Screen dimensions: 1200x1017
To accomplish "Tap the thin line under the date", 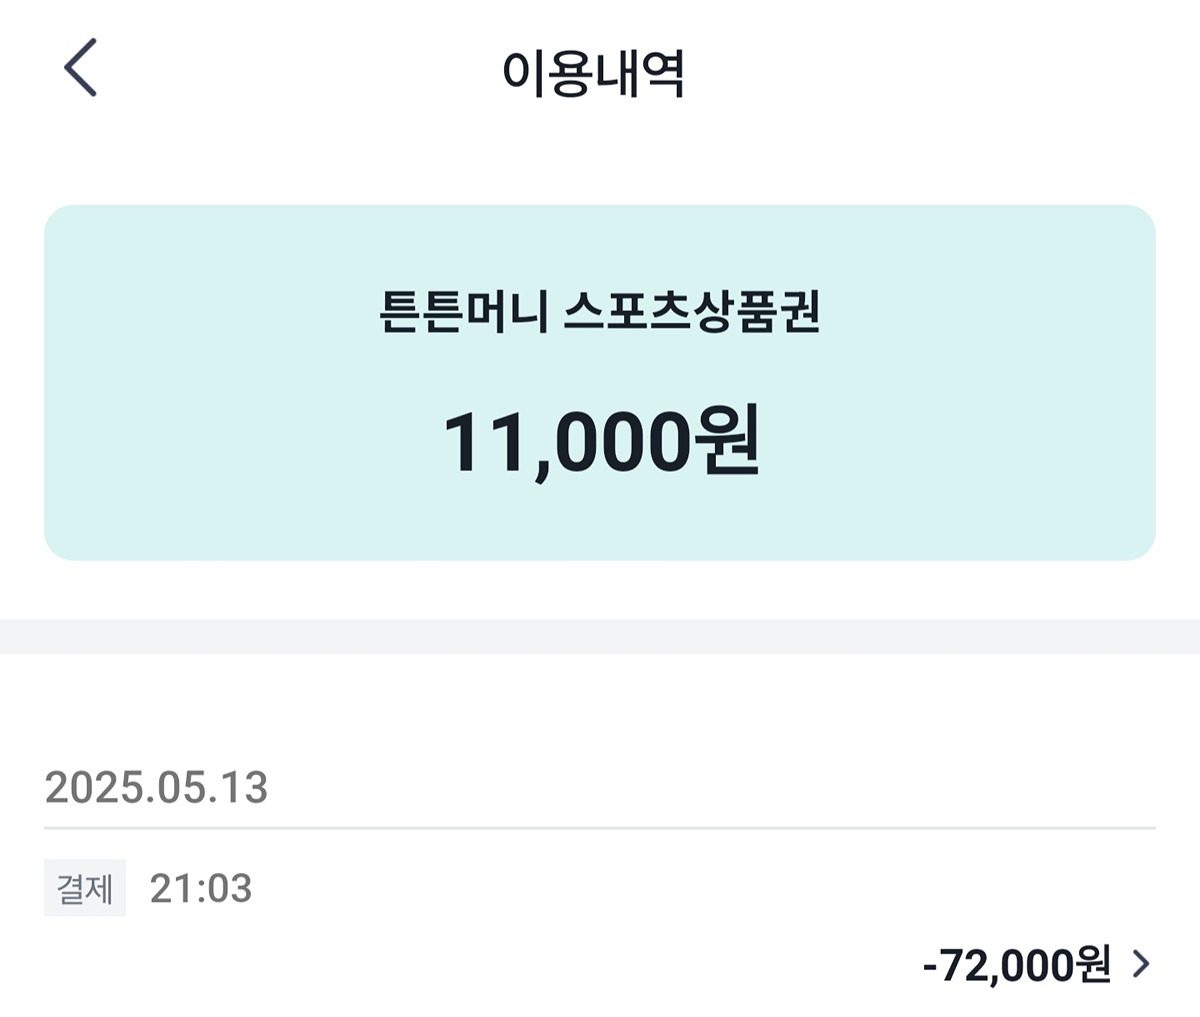I will 600,828.
